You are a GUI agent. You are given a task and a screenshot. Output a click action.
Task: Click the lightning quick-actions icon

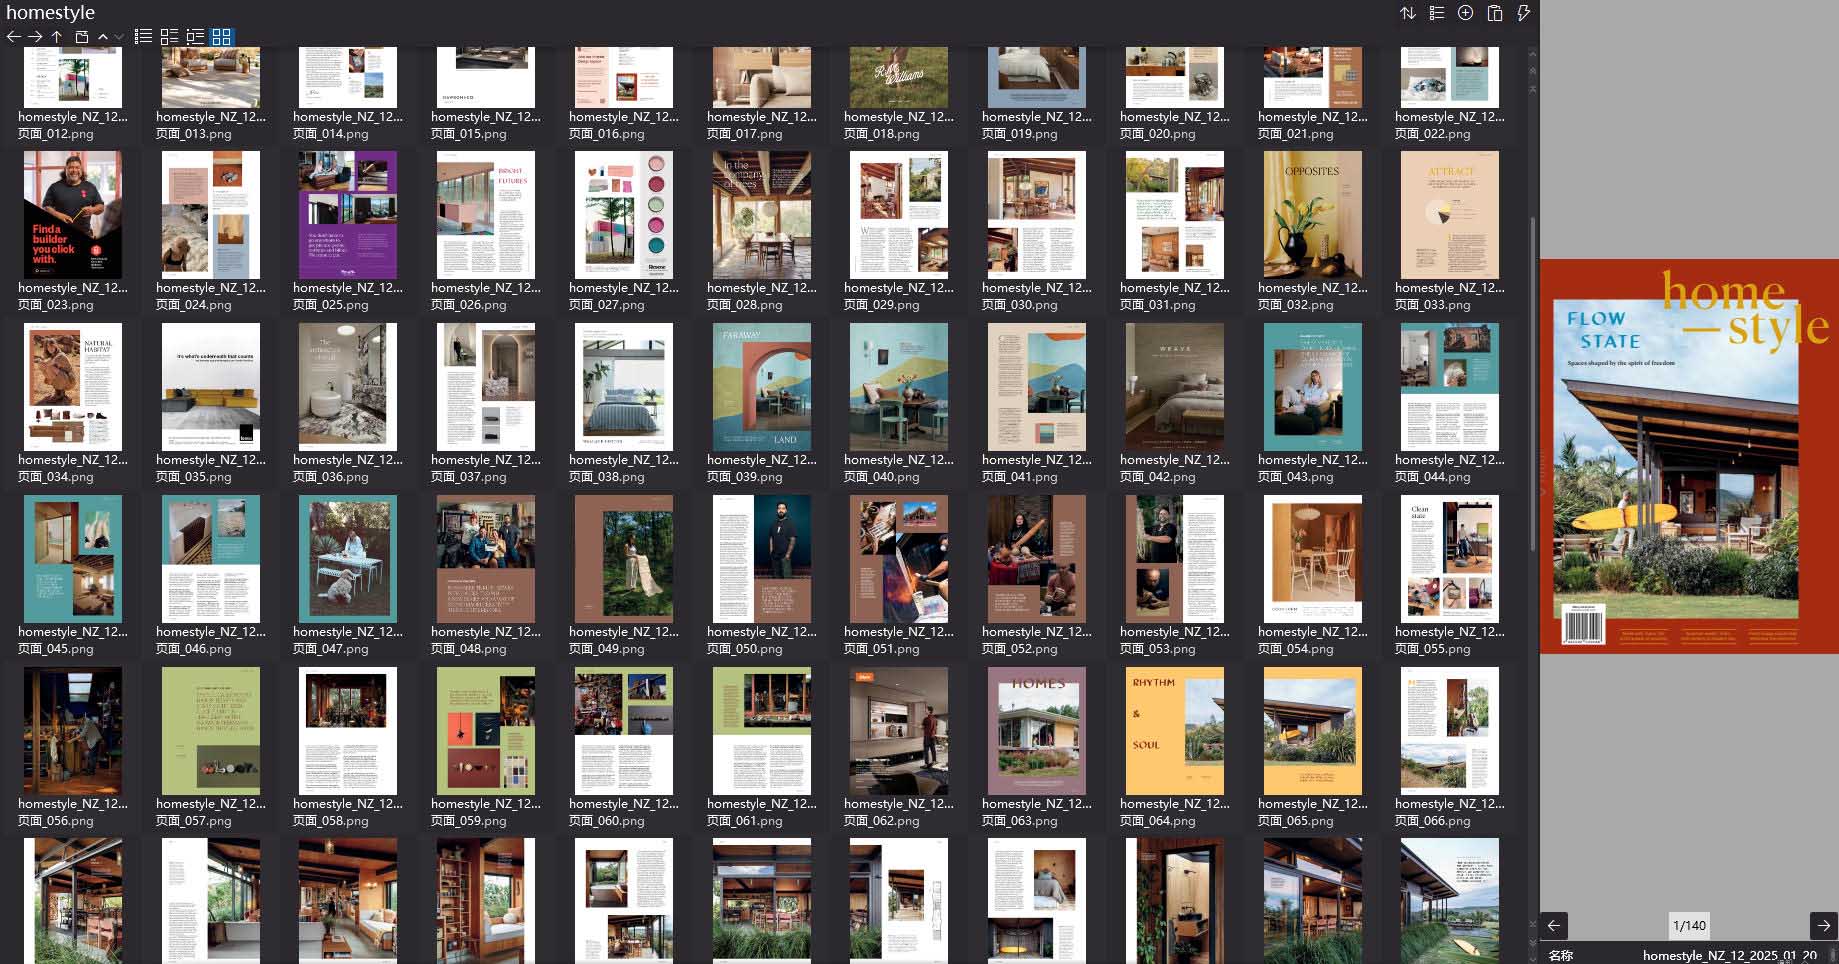tap(1524, 13)
